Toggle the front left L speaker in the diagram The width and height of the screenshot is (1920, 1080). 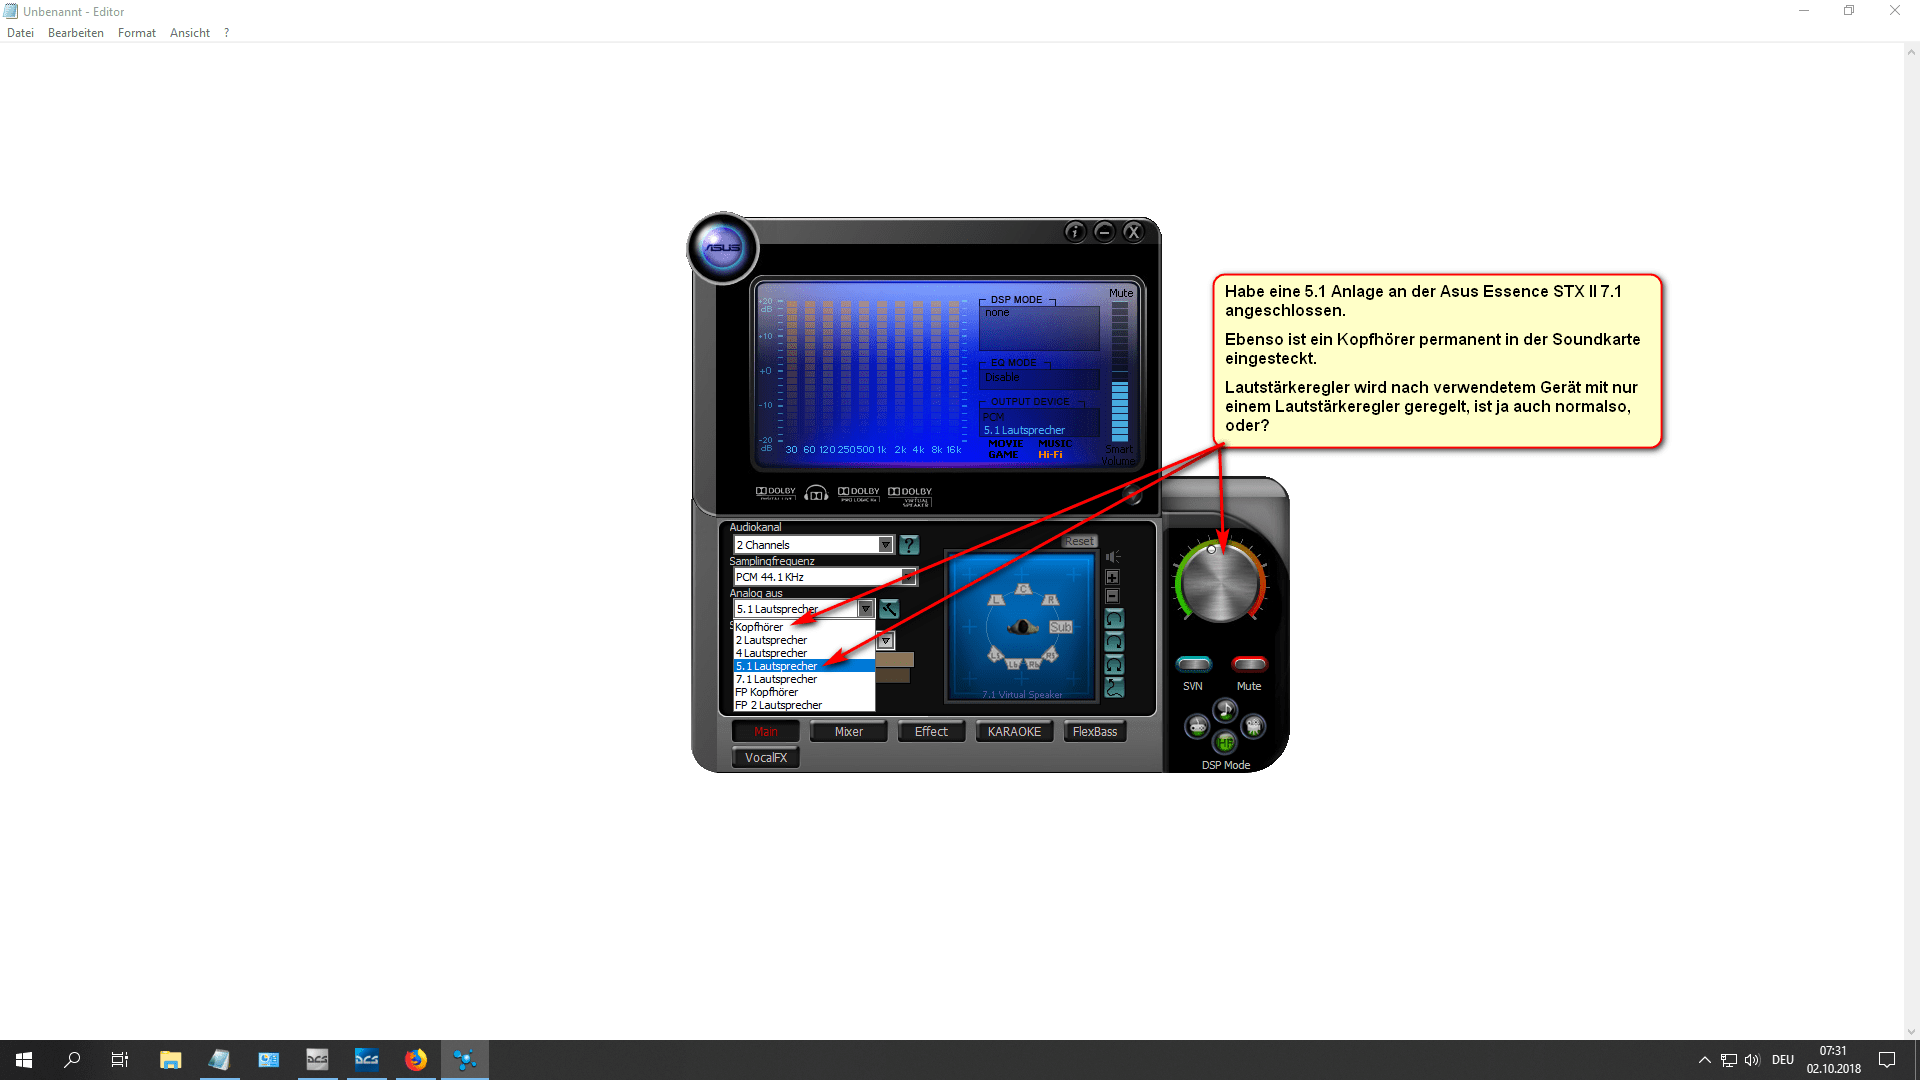pos(996,600)
